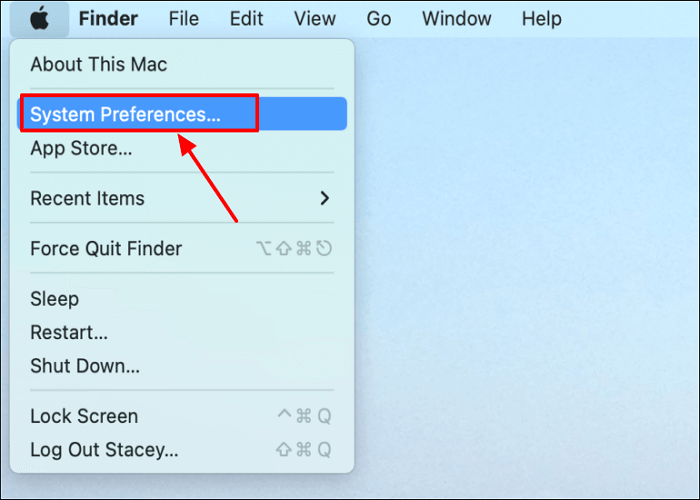Select the Shut Down… option
This screenshot has width=700, height=500.
(85, 365)
